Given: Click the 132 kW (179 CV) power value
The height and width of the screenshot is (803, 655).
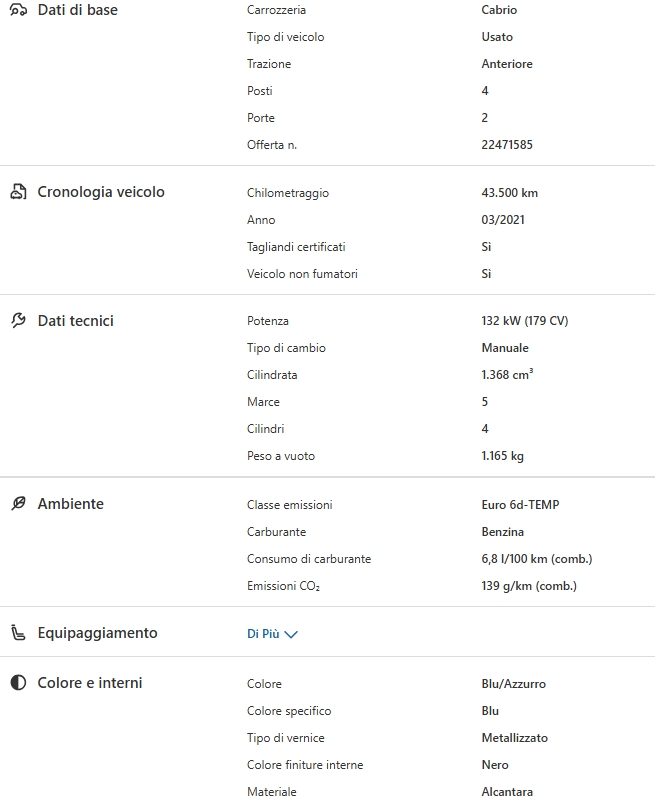Looking at the screenshot, I should [x=524, y=321].
